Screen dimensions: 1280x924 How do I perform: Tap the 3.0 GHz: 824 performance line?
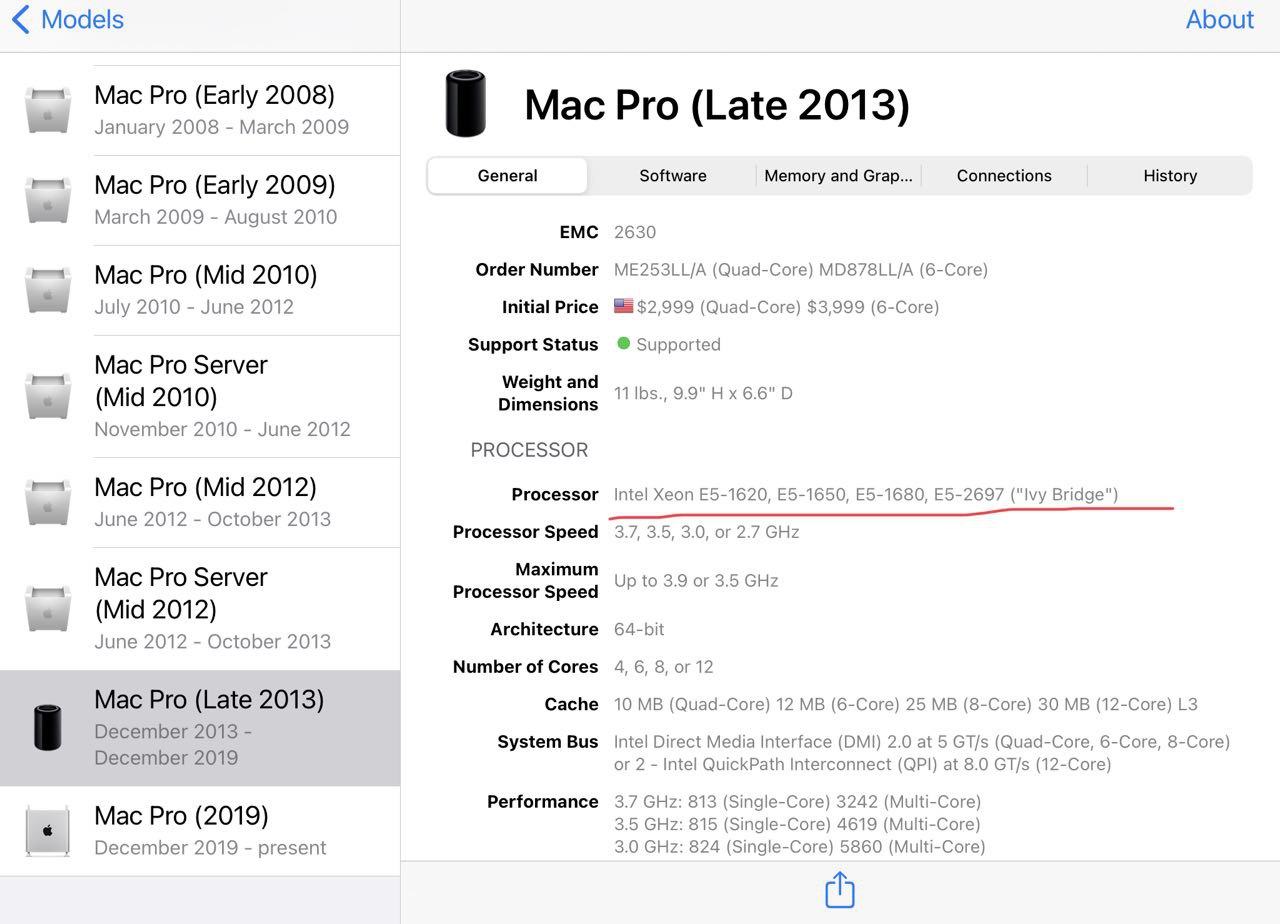pos(800,847)
